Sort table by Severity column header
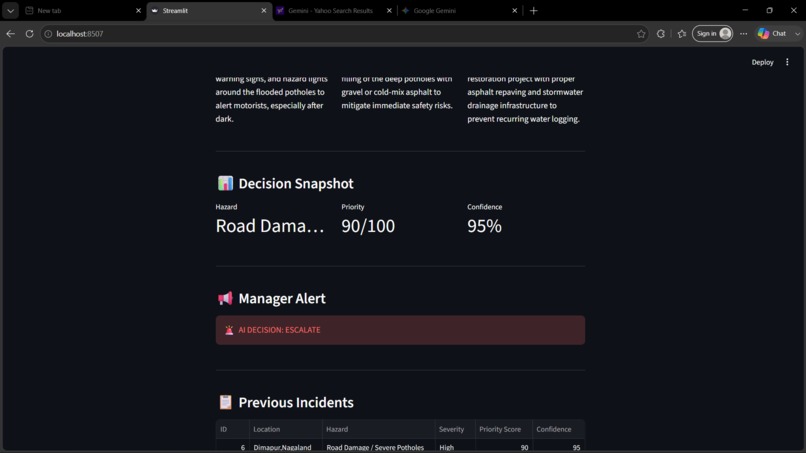 pyautogui.click(x=455, y=429)
